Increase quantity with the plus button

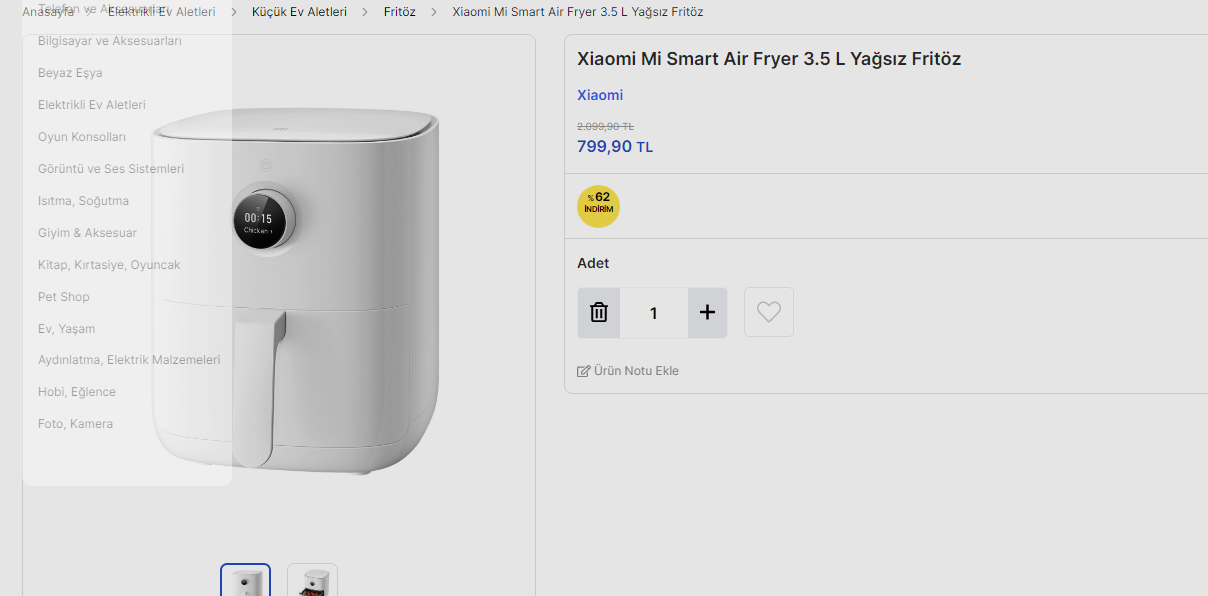click(707, 313)
